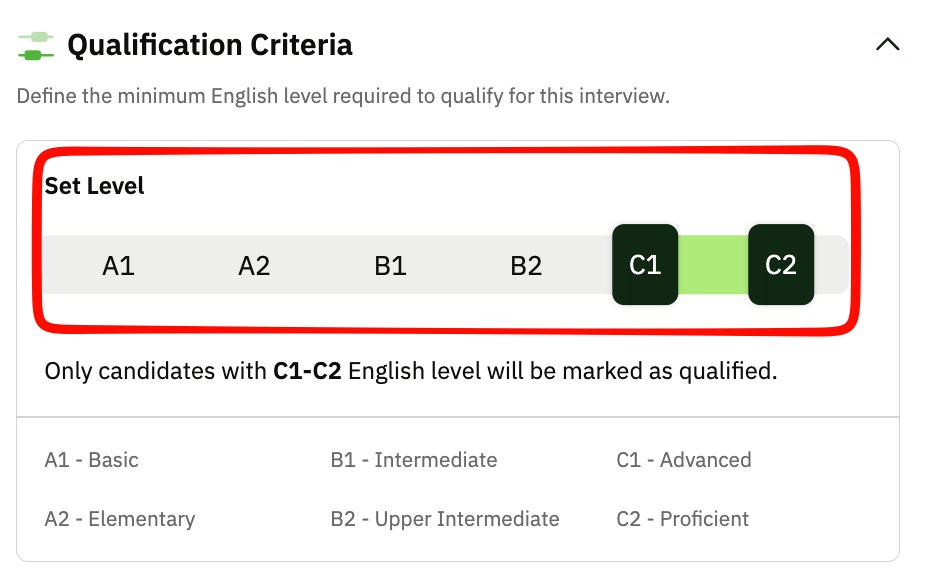The height and width of the screenshot is (572, 932).
Task: Click the Qualification Criteria heading
Action: click(209, 45)
